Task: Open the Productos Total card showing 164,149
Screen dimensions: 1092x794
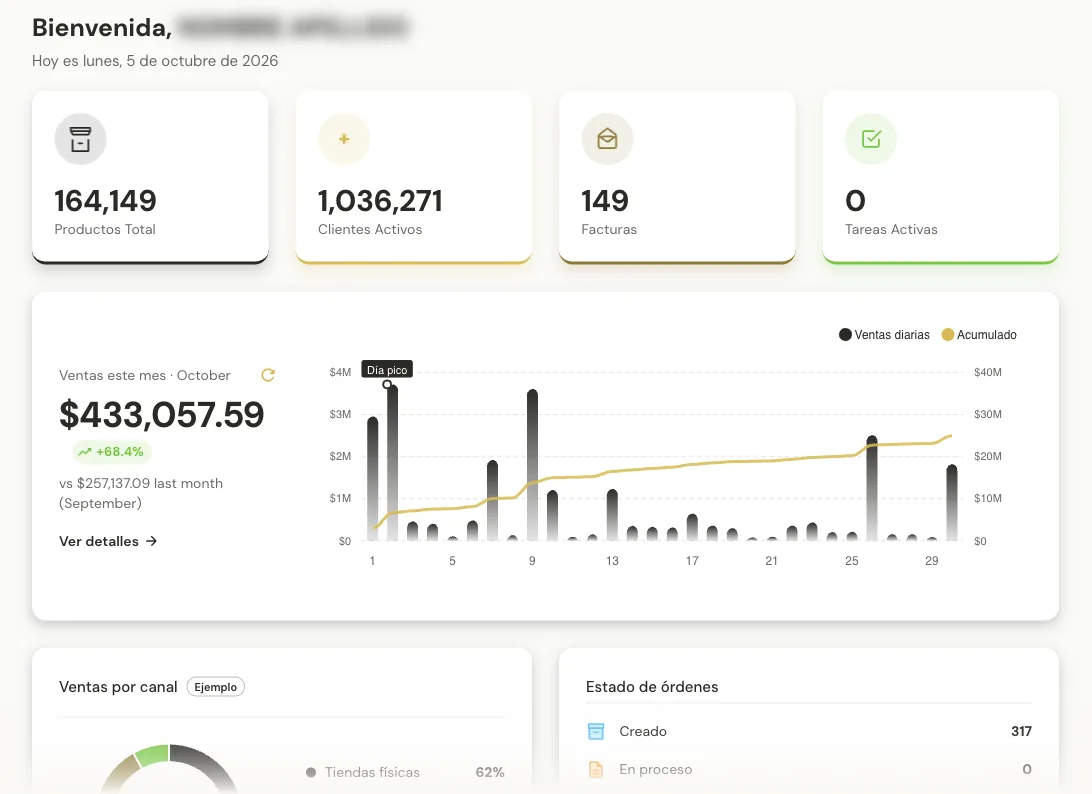Action: (x=150, y=177)
